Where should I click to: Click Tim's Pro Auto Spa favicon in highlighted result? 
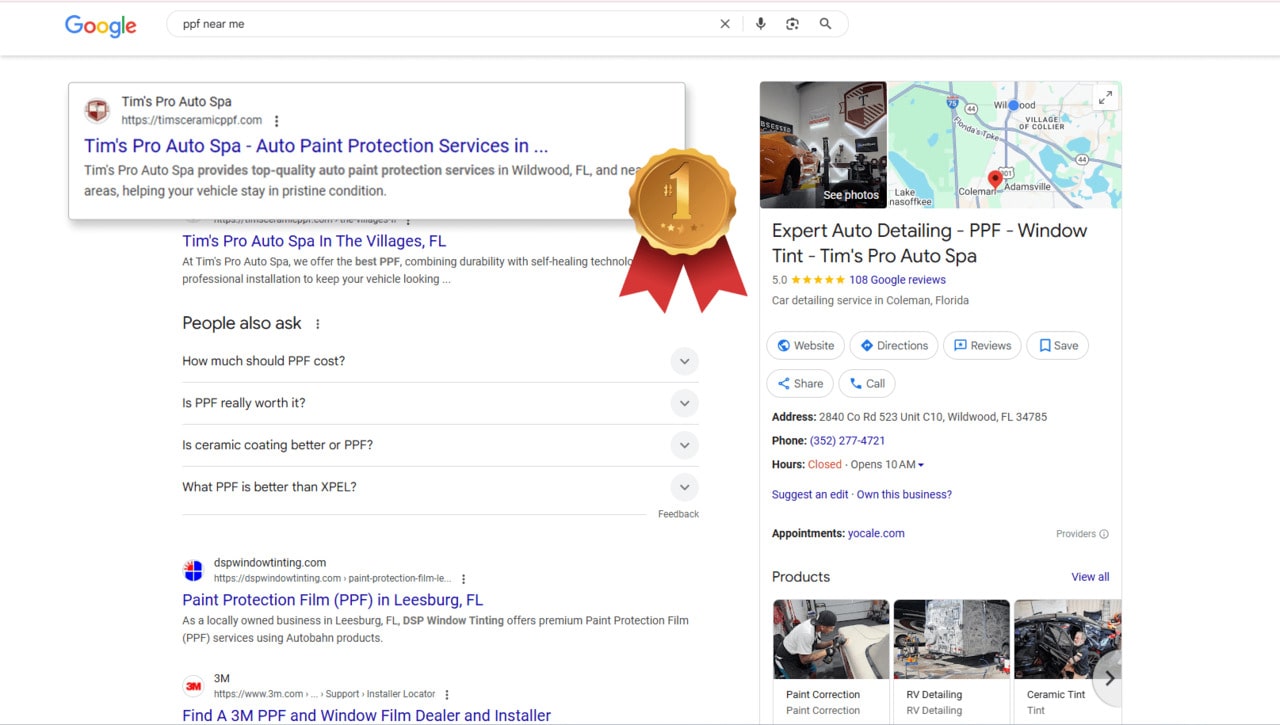click(97, 110)
